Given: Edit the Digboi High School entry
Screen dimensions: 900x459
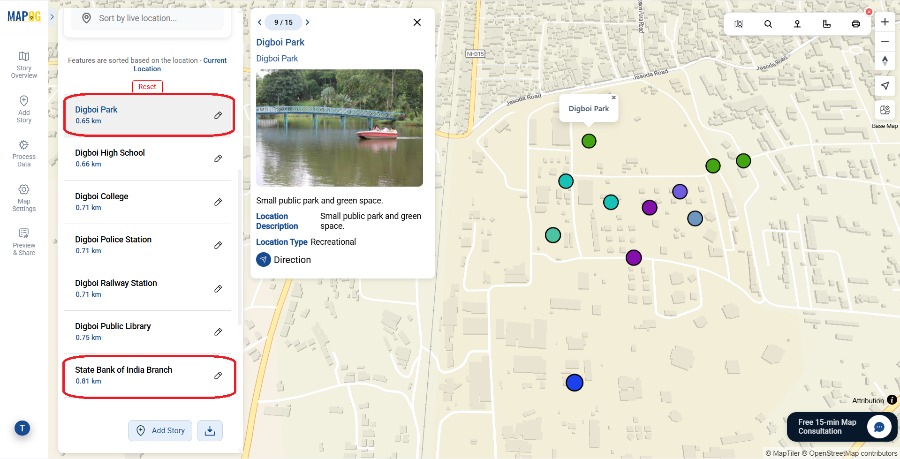Looking at the screenshot, I should pyautogui.click(x=218, y=158).
